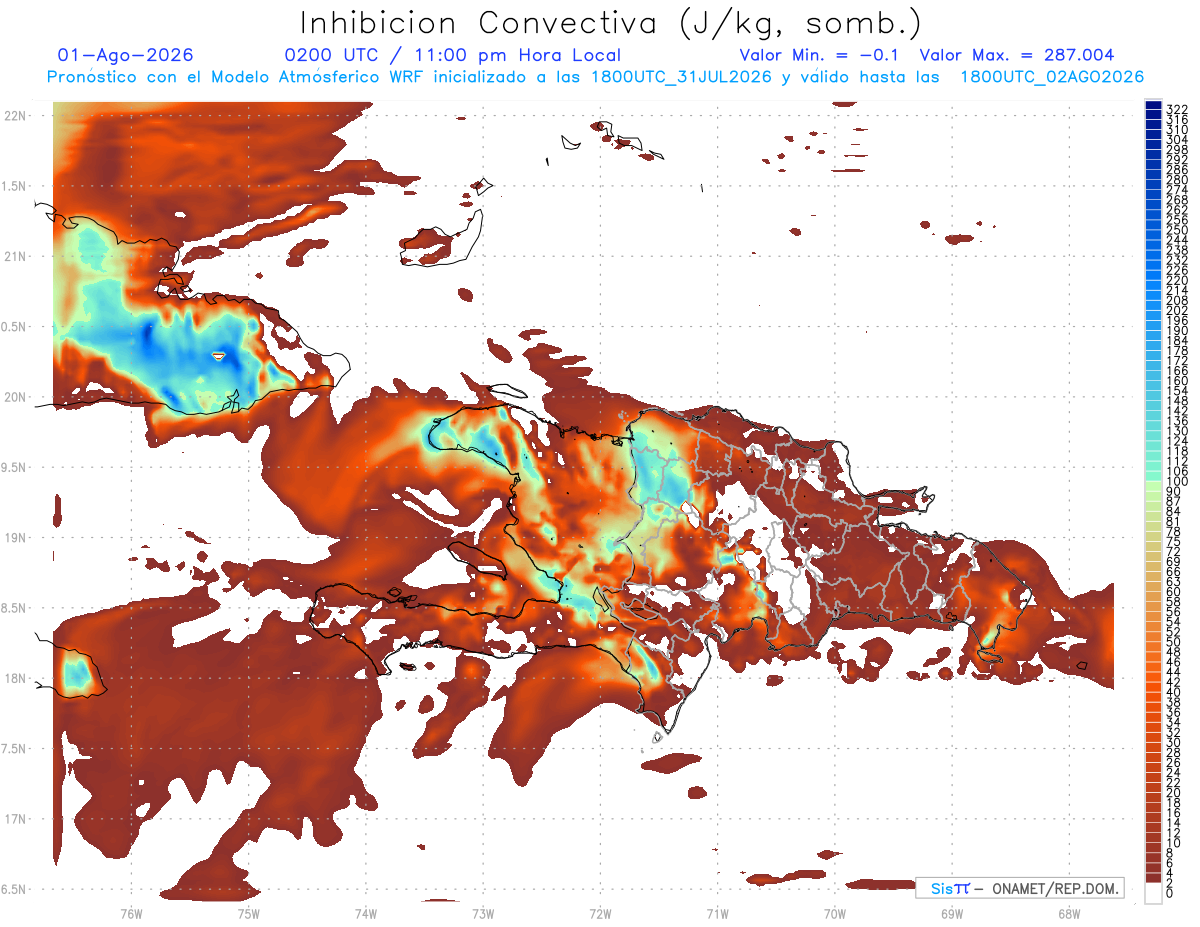This screenshot has height=927, width=1200.
Task: Click '0200 UTC / 11:00 pm Hora Local'
Action: [x=453, y=56]
